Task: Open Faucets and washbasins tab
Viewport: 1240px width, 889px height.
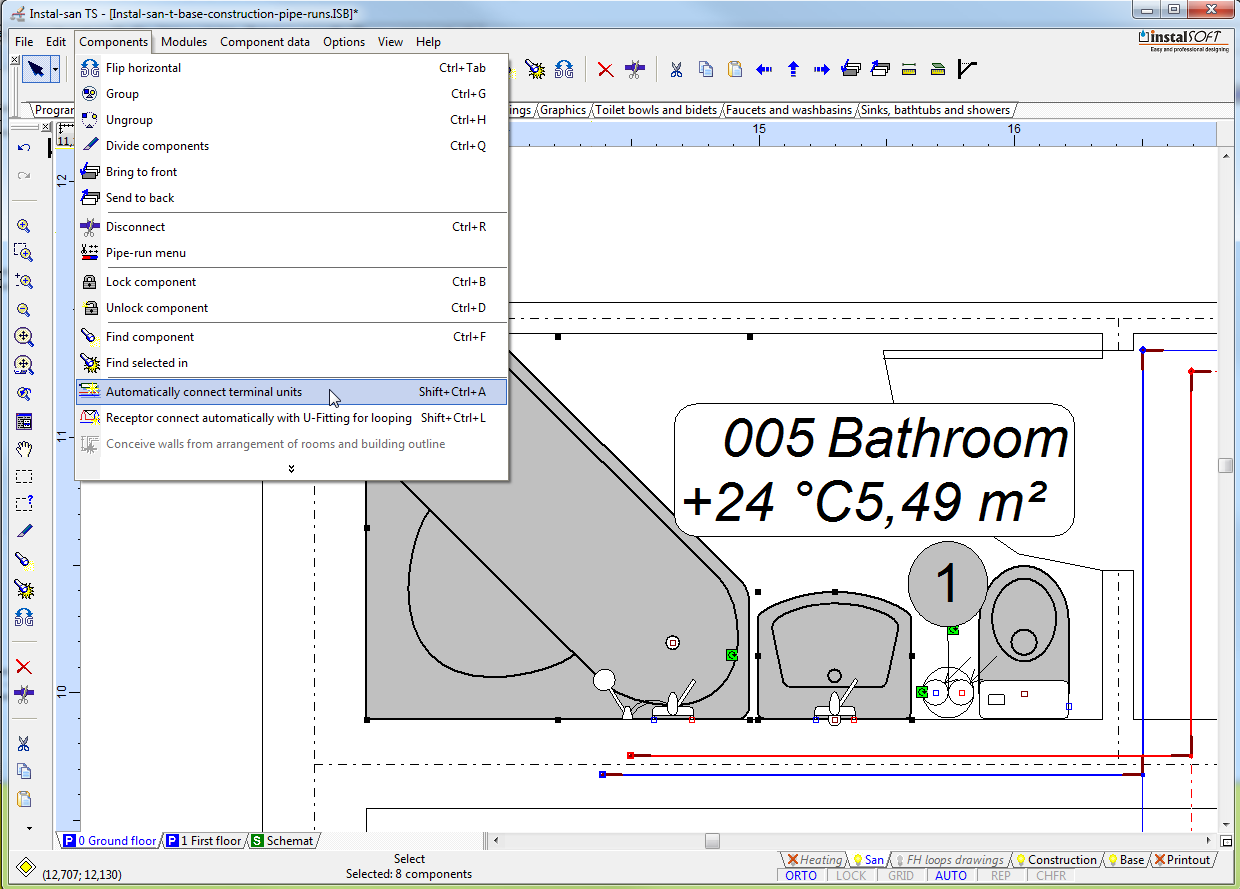Action: [x=789, y=110]
